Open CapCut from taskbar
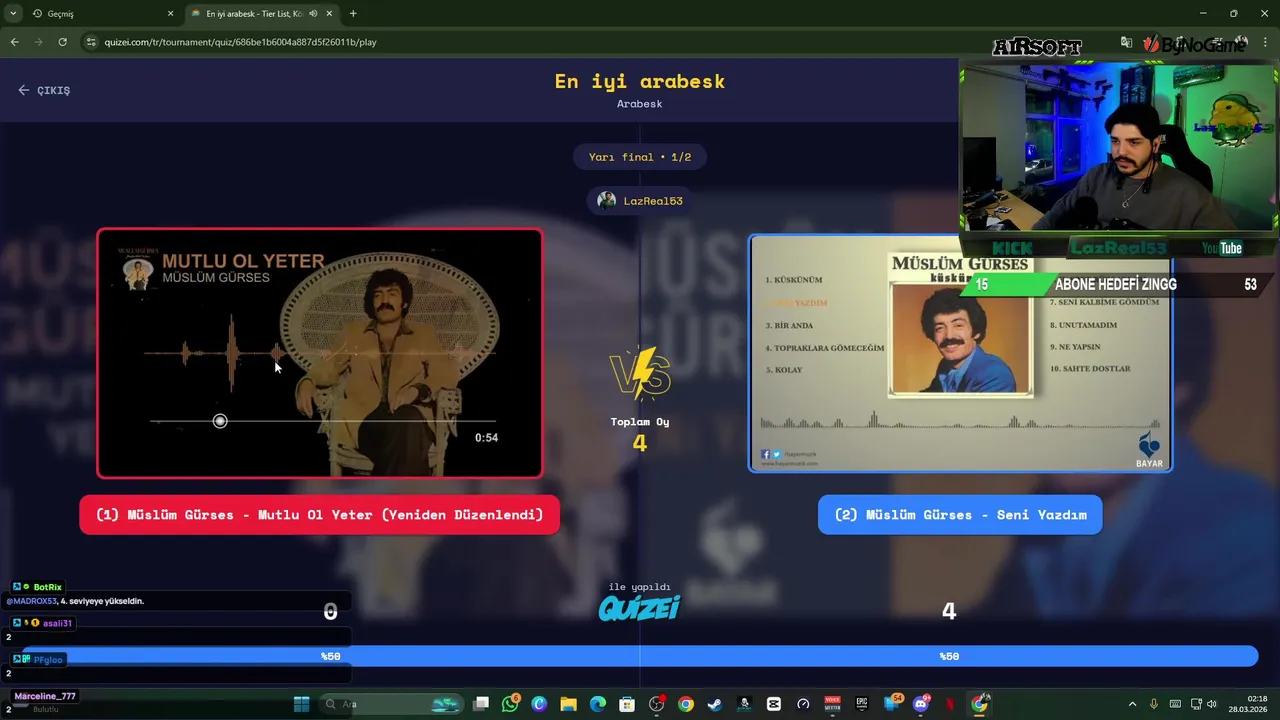This screenshot has height=720, width=1280. (773, 704)
